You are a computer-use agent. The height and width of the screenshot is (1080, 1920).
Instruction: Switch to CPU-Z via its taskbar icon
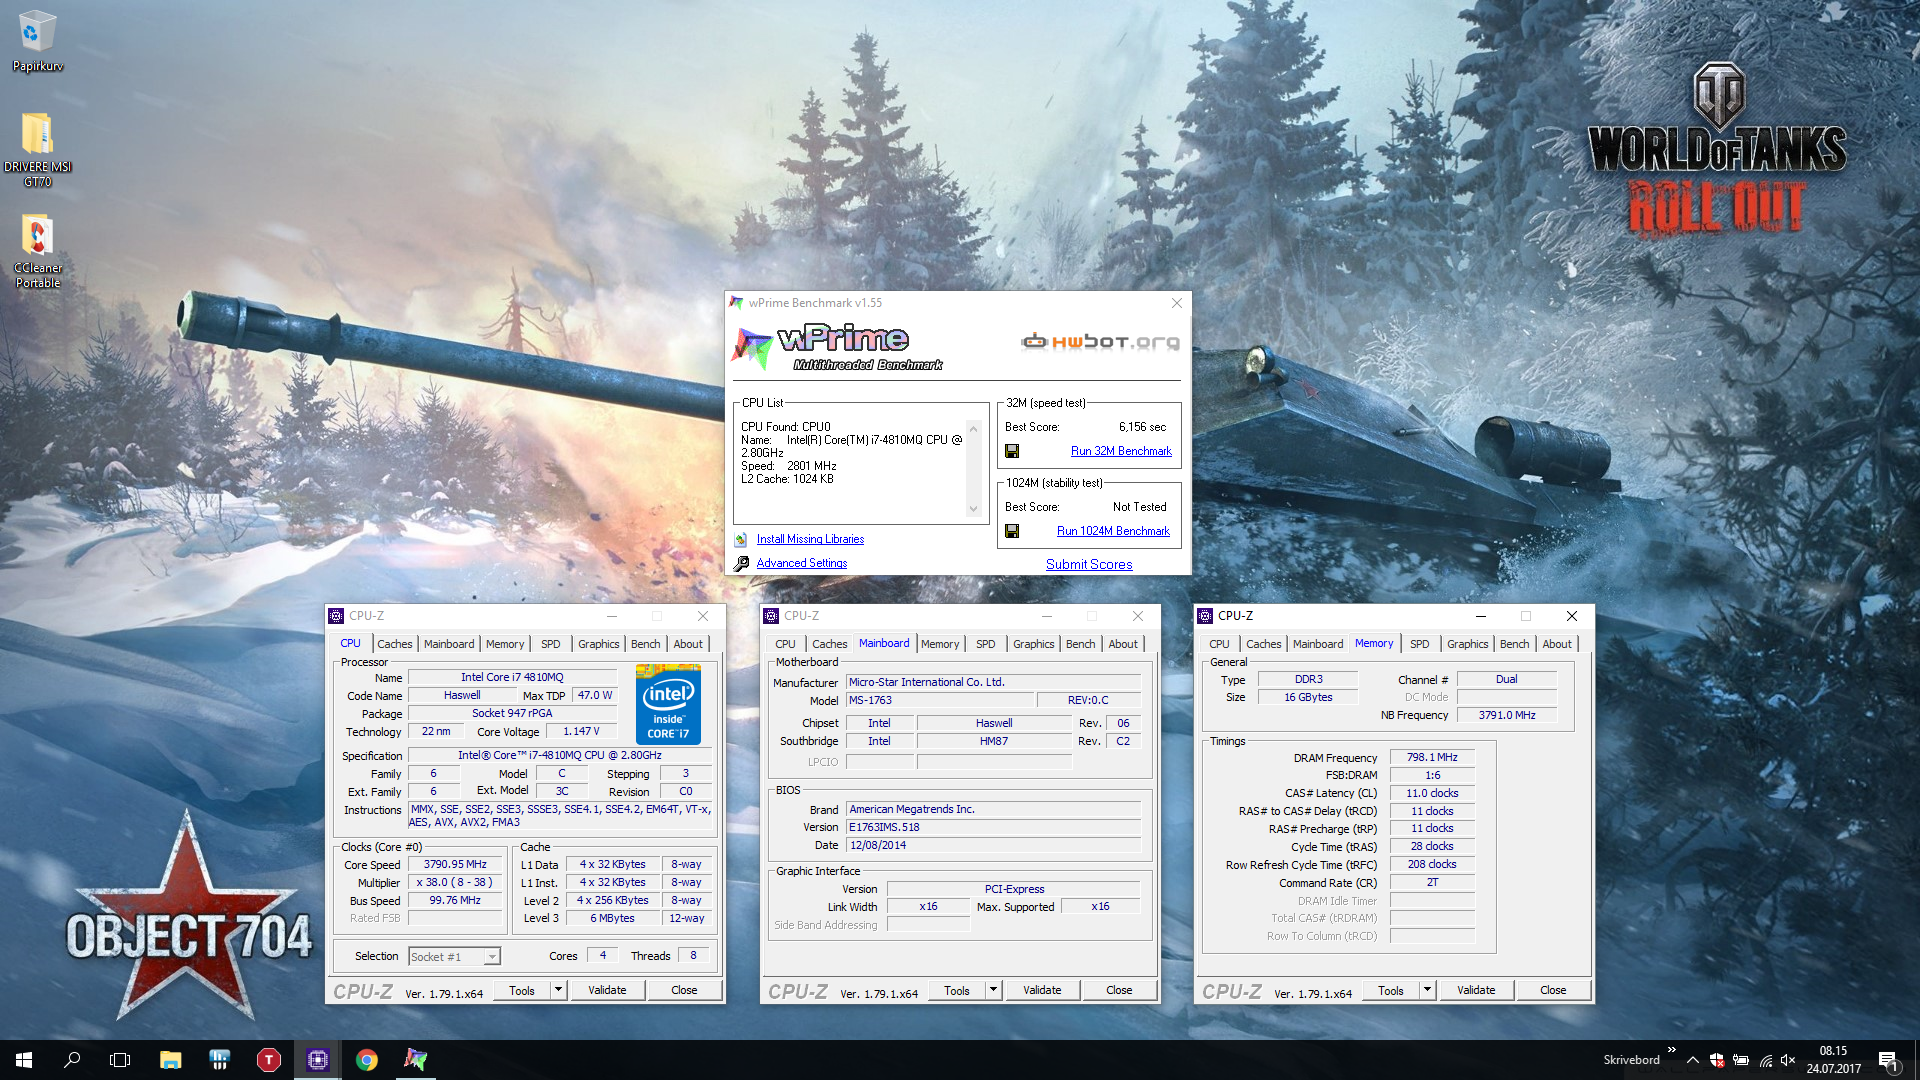point(317,1060)
